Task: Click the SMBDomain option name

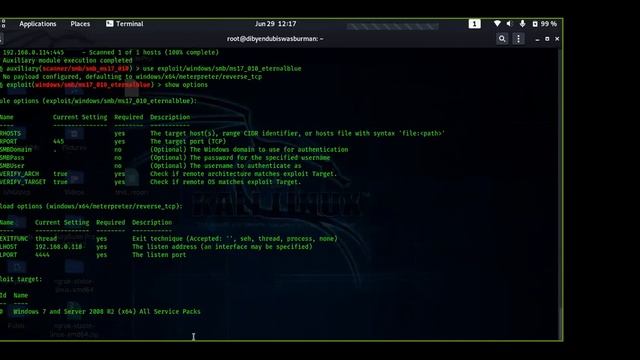Action: tap(16, 150)
